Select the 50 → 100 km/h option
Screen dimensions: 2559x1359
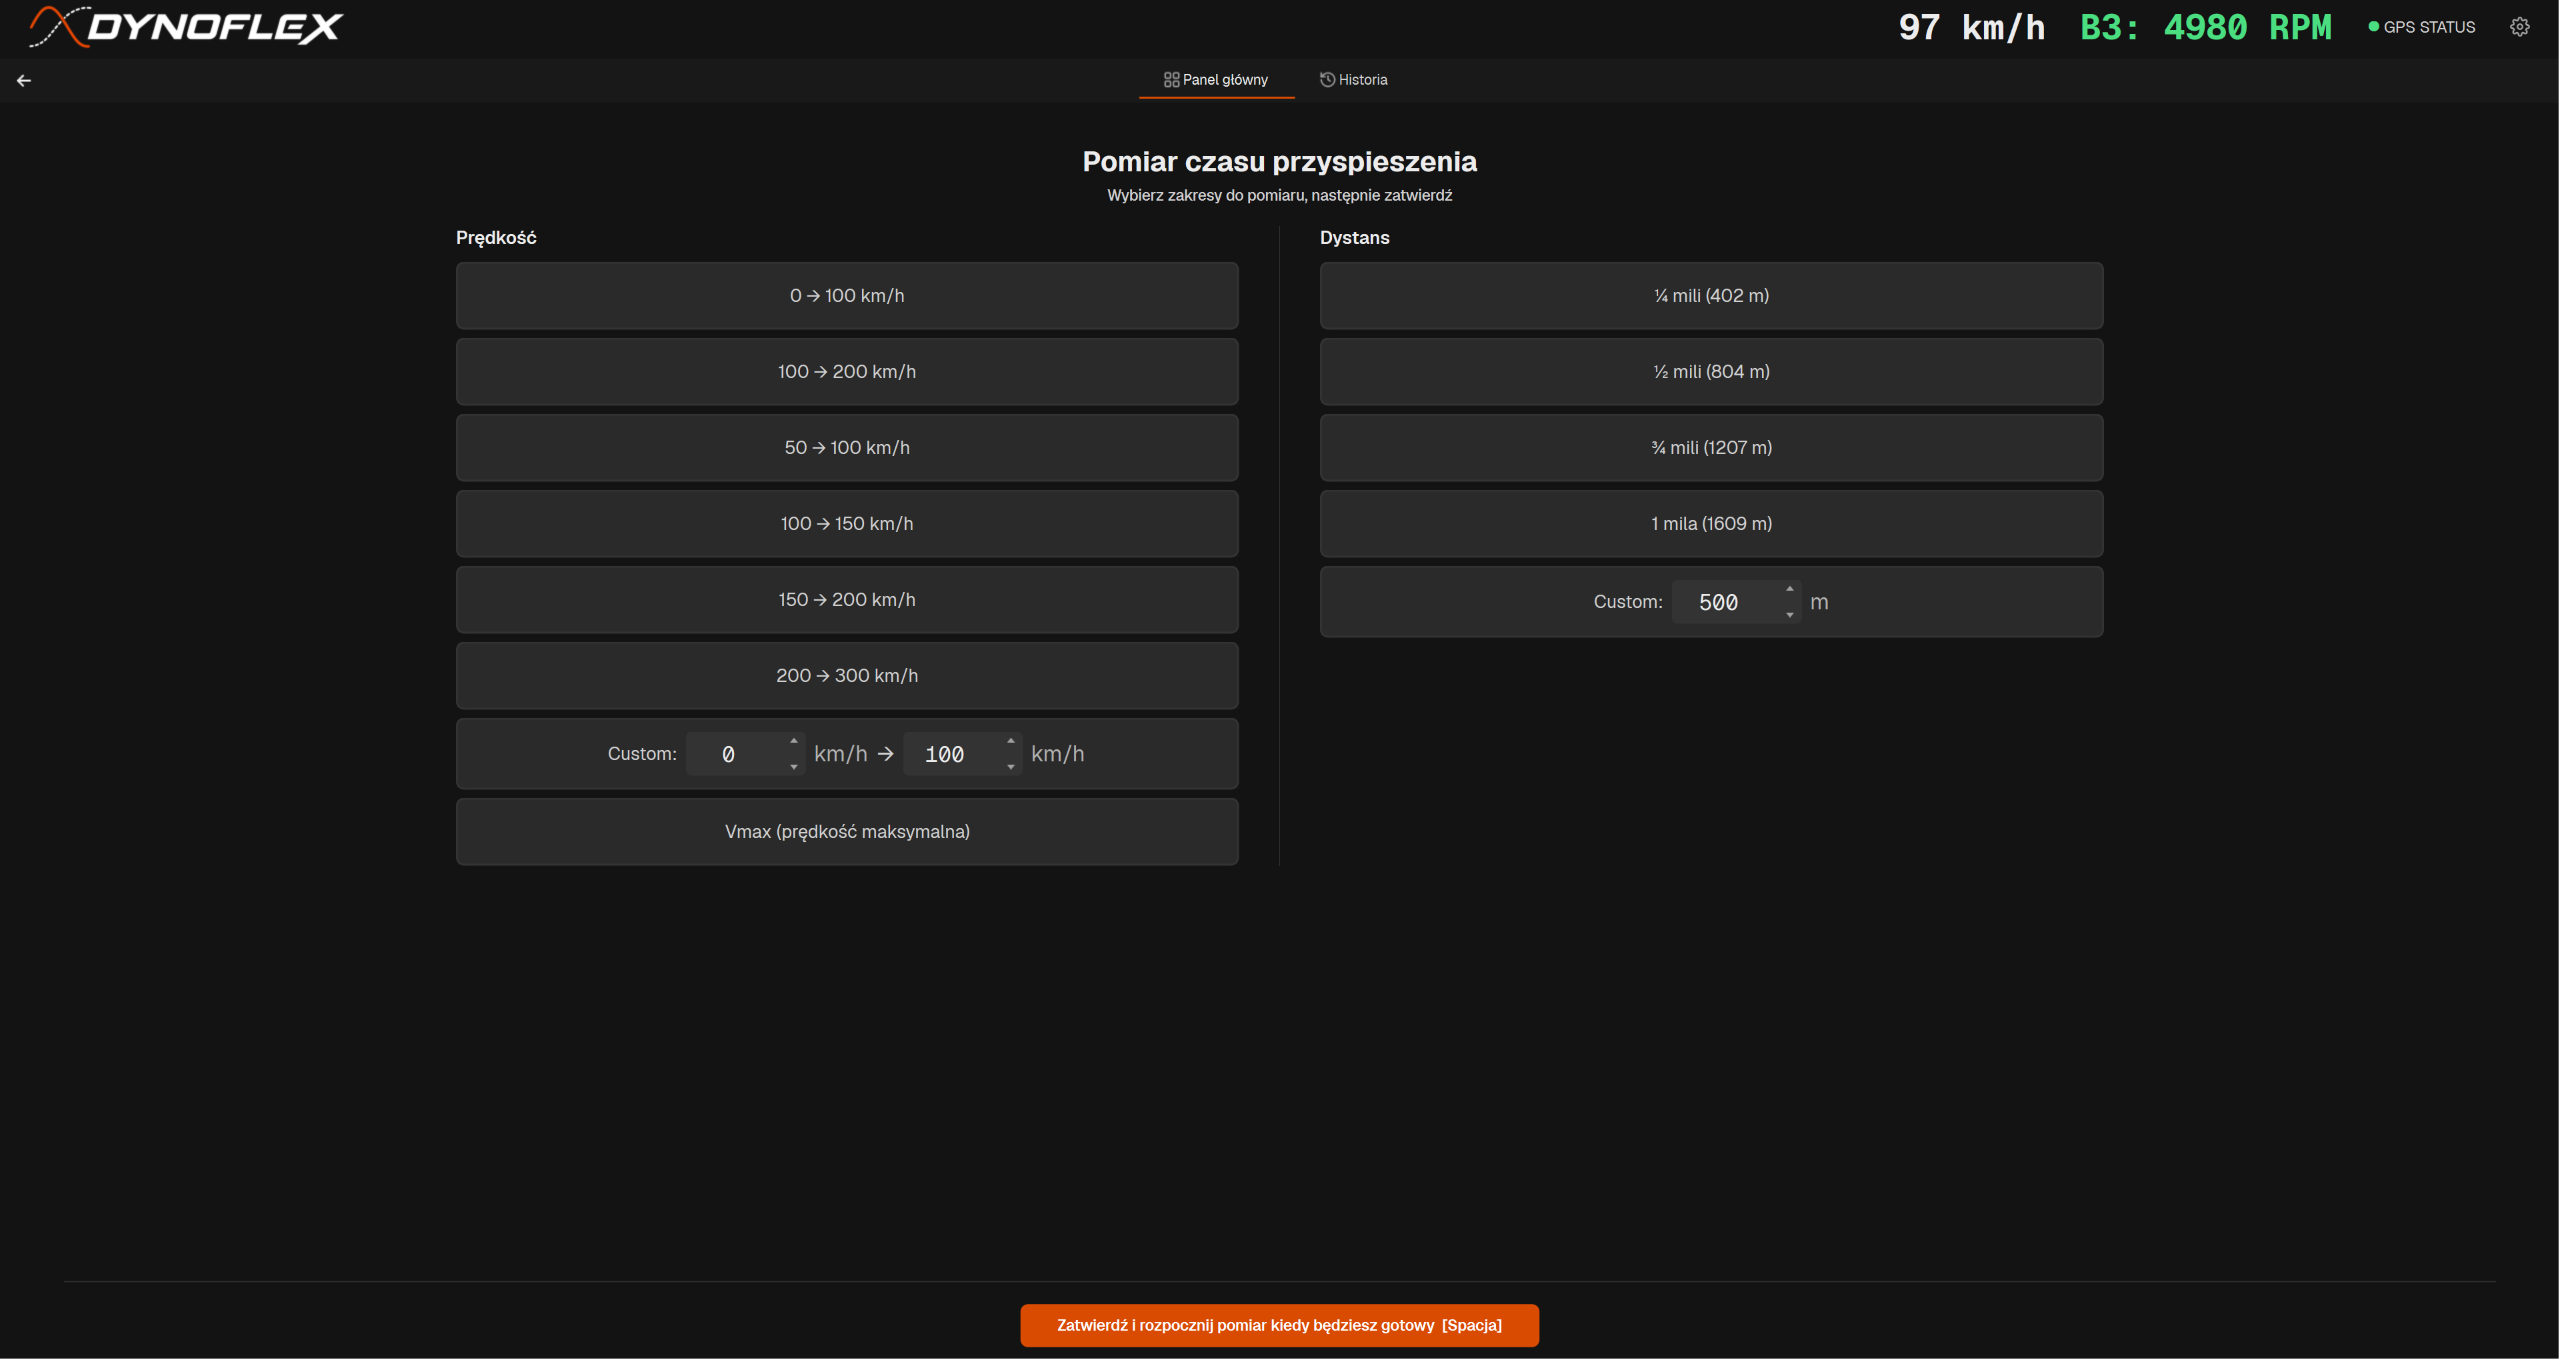[847, 448]
